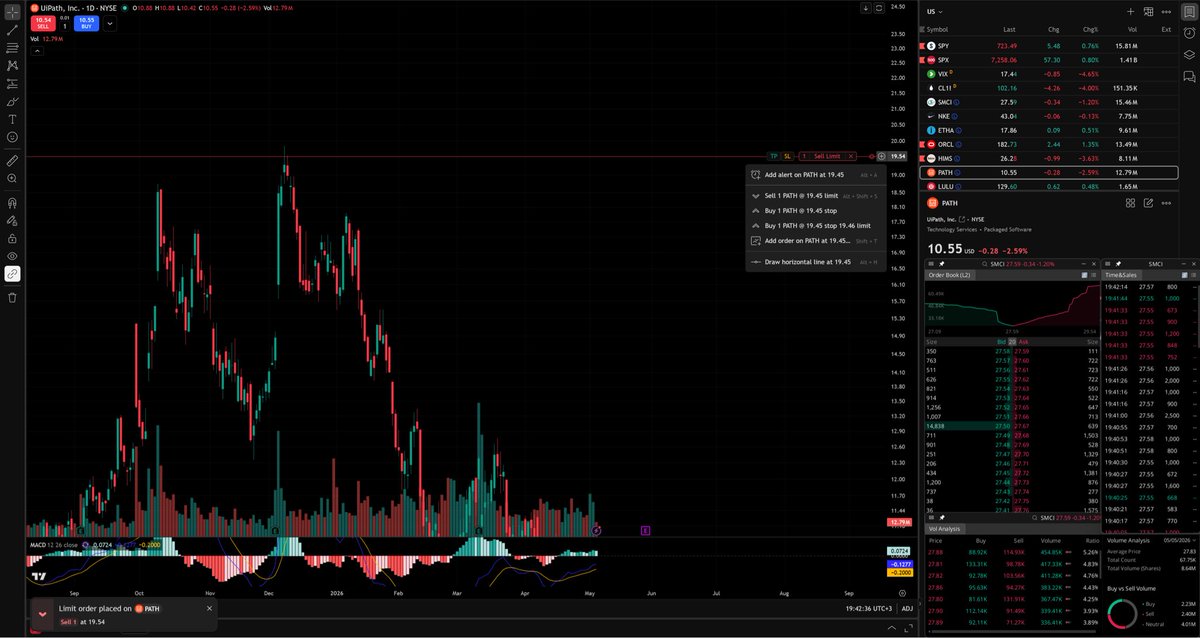Viewport: 1200px width, 638px height.
Task: Click the trash remove drawings icon
Action: pos(12,297)
